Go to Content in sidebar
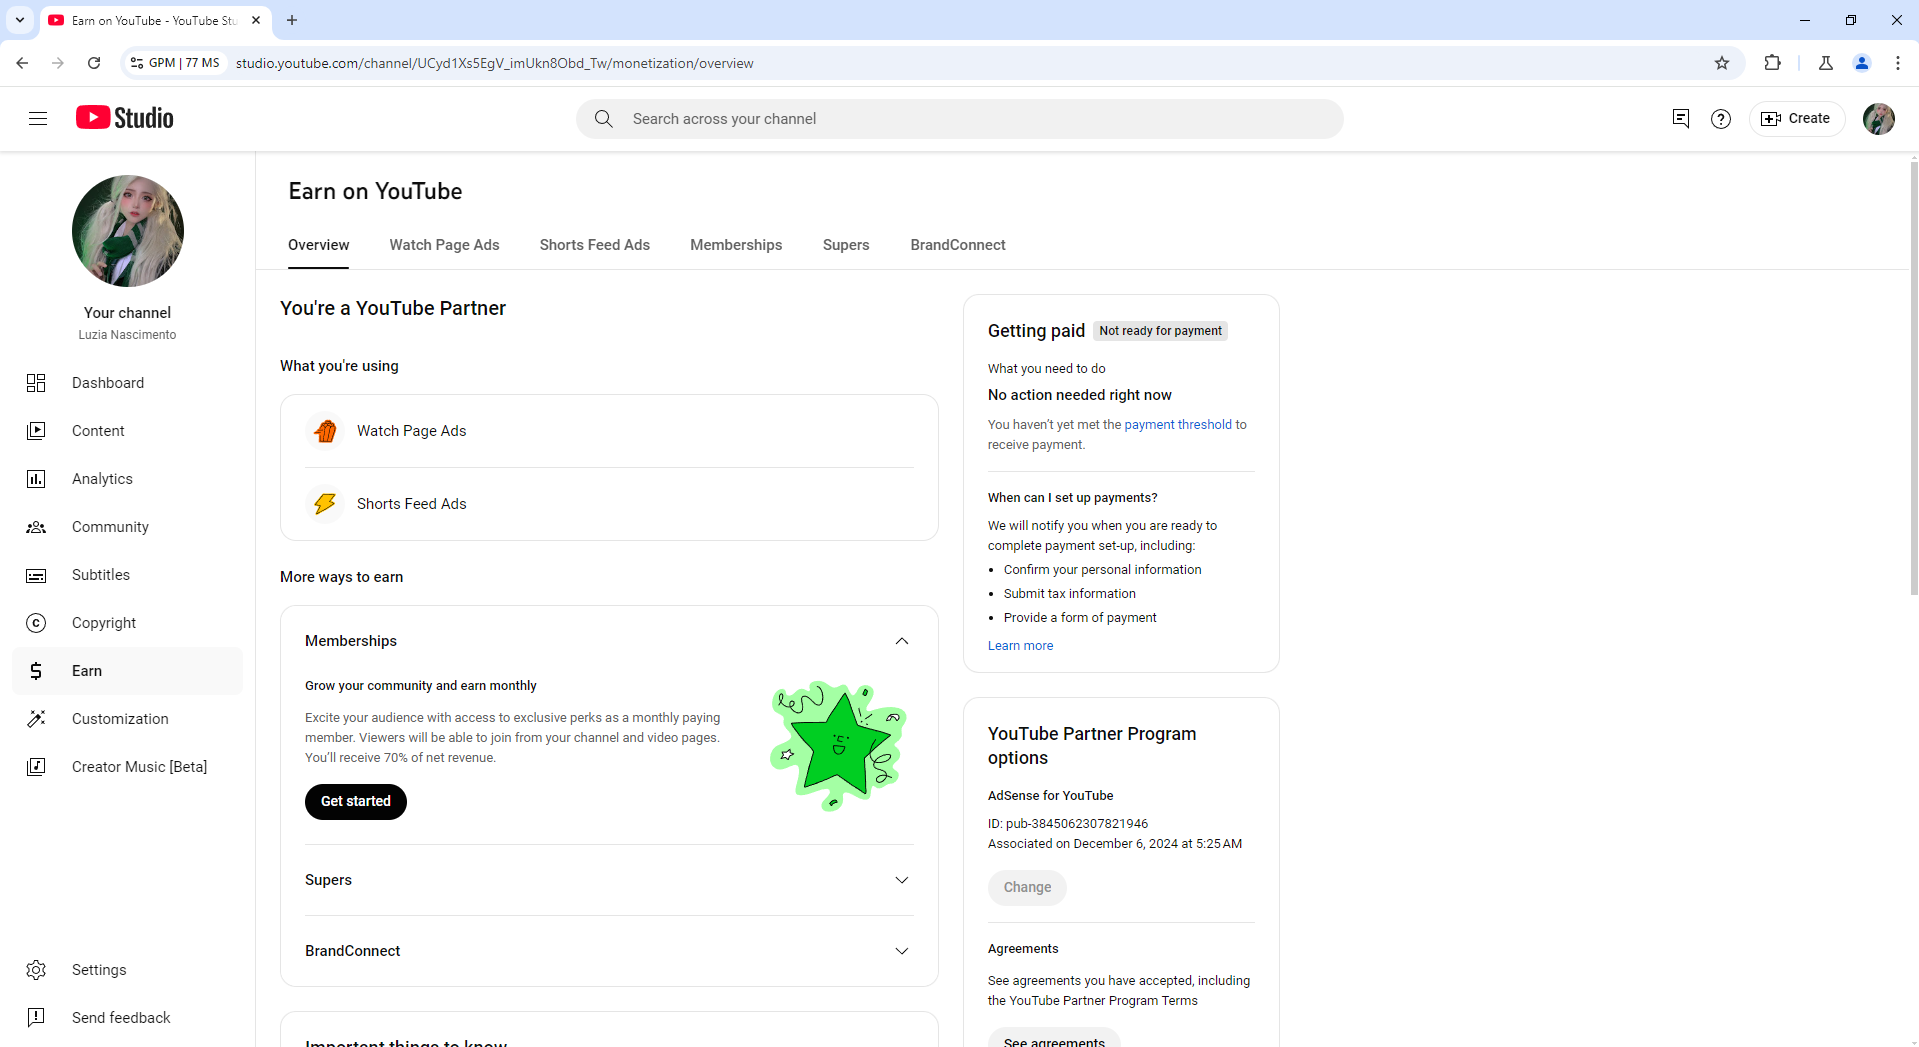 pyautogui.click(x=128, y=431)
